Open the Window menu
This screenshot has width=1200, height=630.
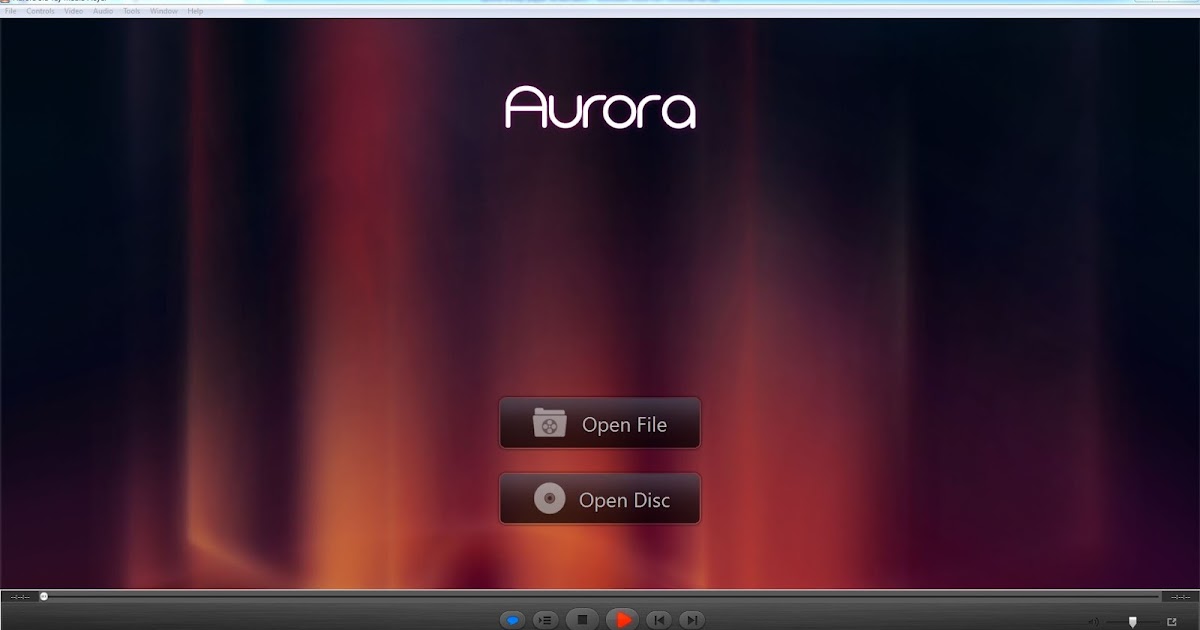pos(164,11)
